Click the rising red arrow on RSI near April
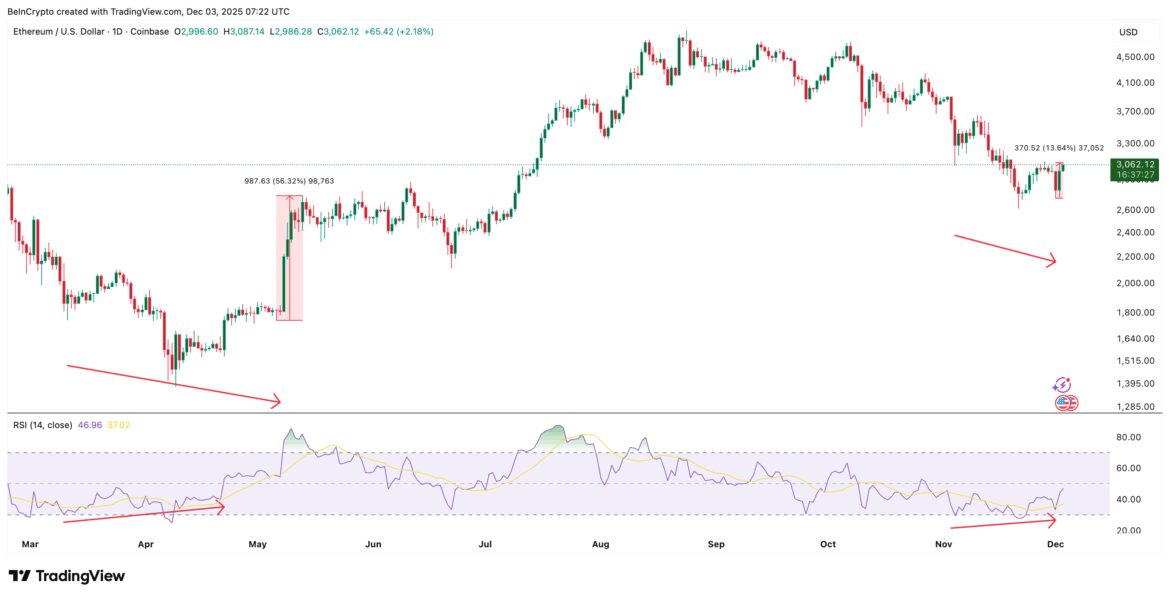This screenshot has height=598, width=1170. (x=143, y=514)
